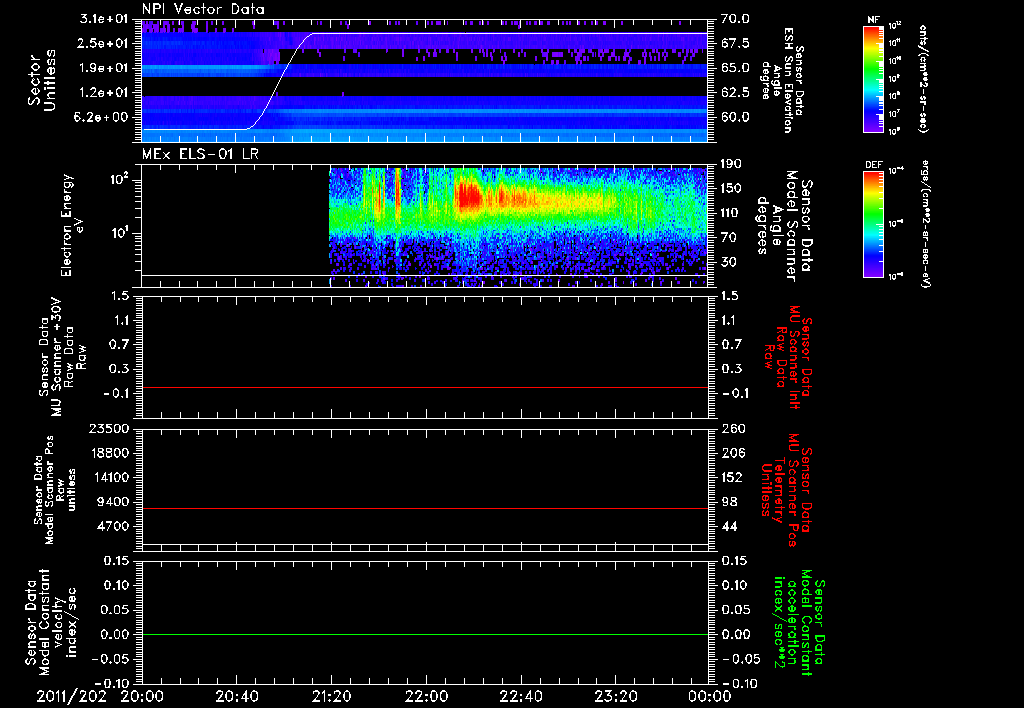1024x708 pixels.
Task: Click the DEF energy flux color bar
Action: pos(873,224)
